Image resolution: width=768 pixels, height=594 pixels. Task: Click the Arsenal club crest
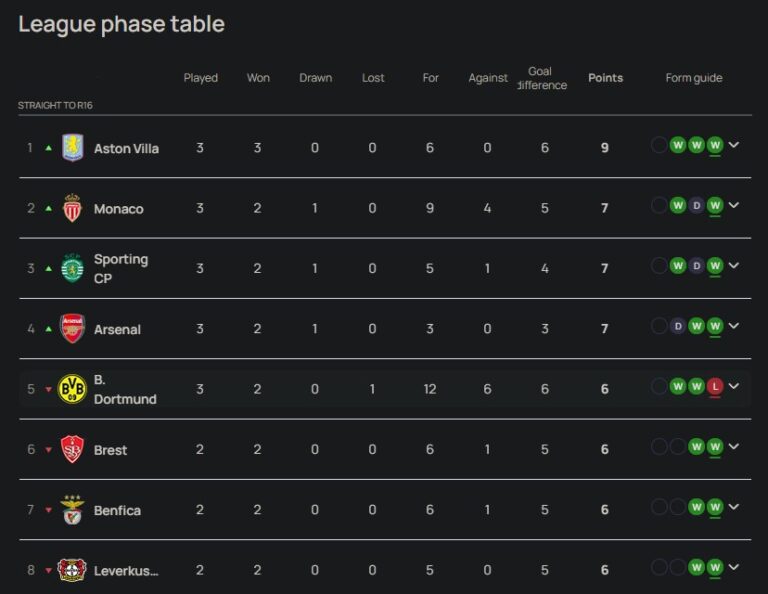[x=72, y=328]
